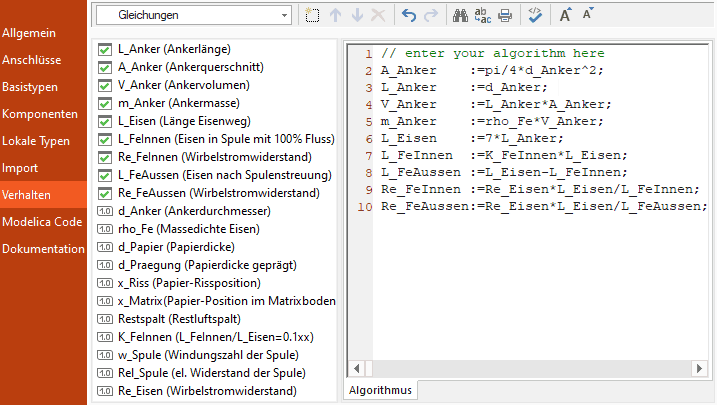Viewport: 717px width, 405px height.
Task: Click the editor's horizontal scrollbar left arrow
Action: point(354,367)
